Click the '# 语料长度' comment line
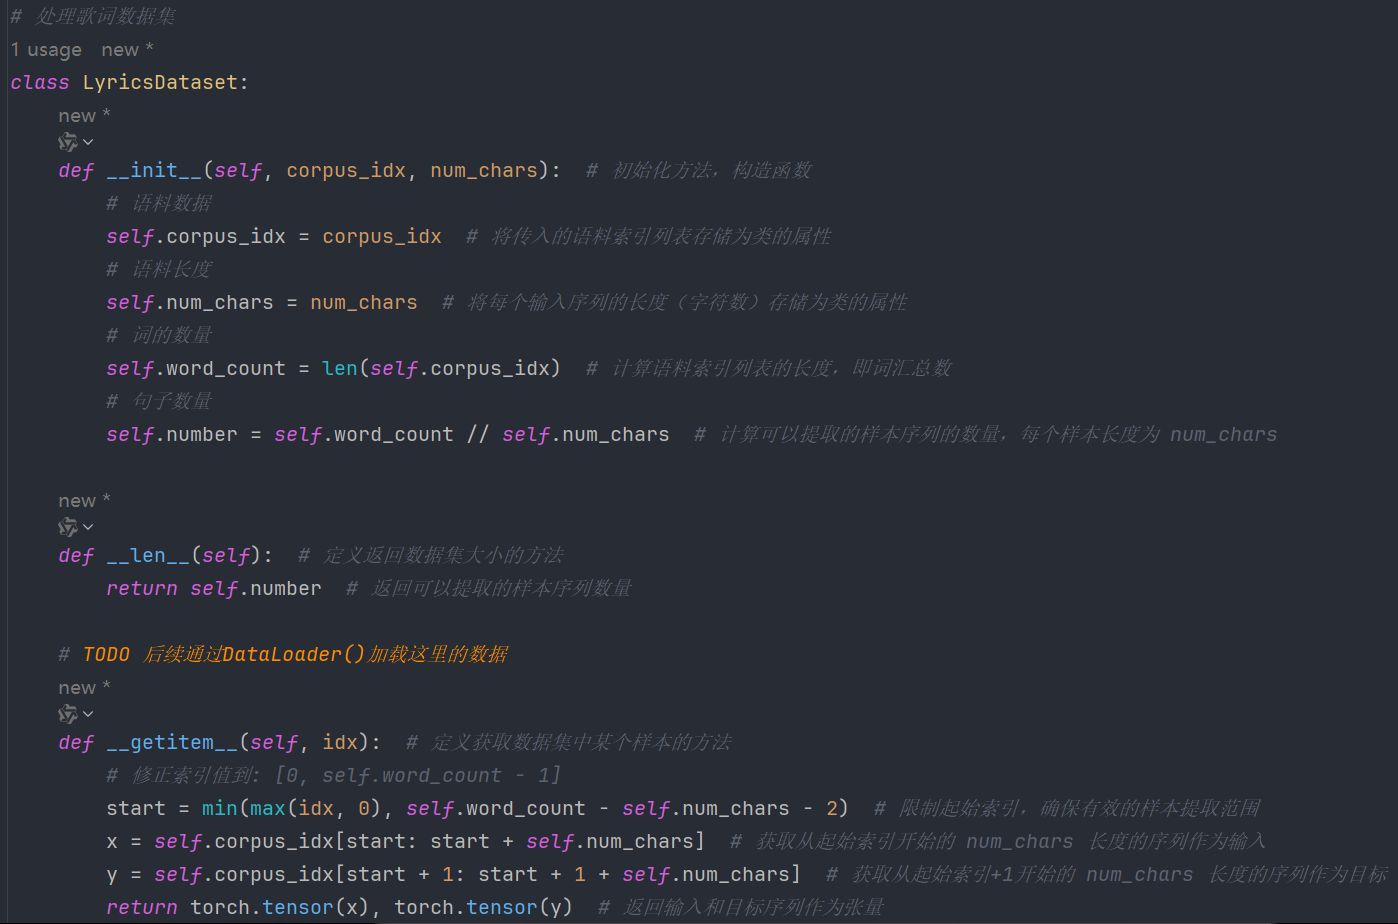The width and height of the screenshot is (1398, 924). pyautogui.click(x=159, y=270)
